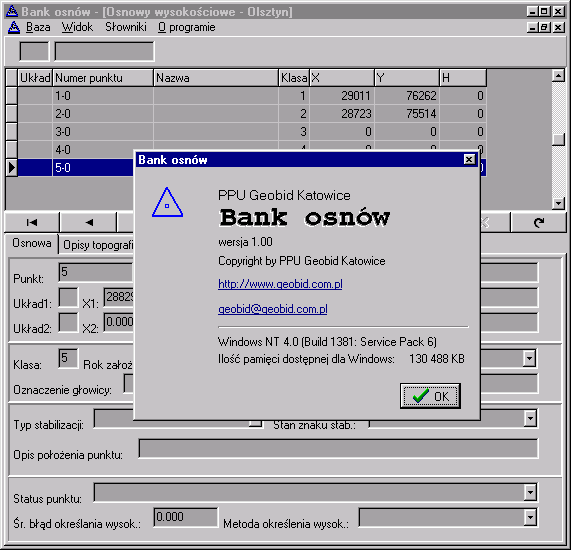Click the Układ column header

(x=35, y=78)
